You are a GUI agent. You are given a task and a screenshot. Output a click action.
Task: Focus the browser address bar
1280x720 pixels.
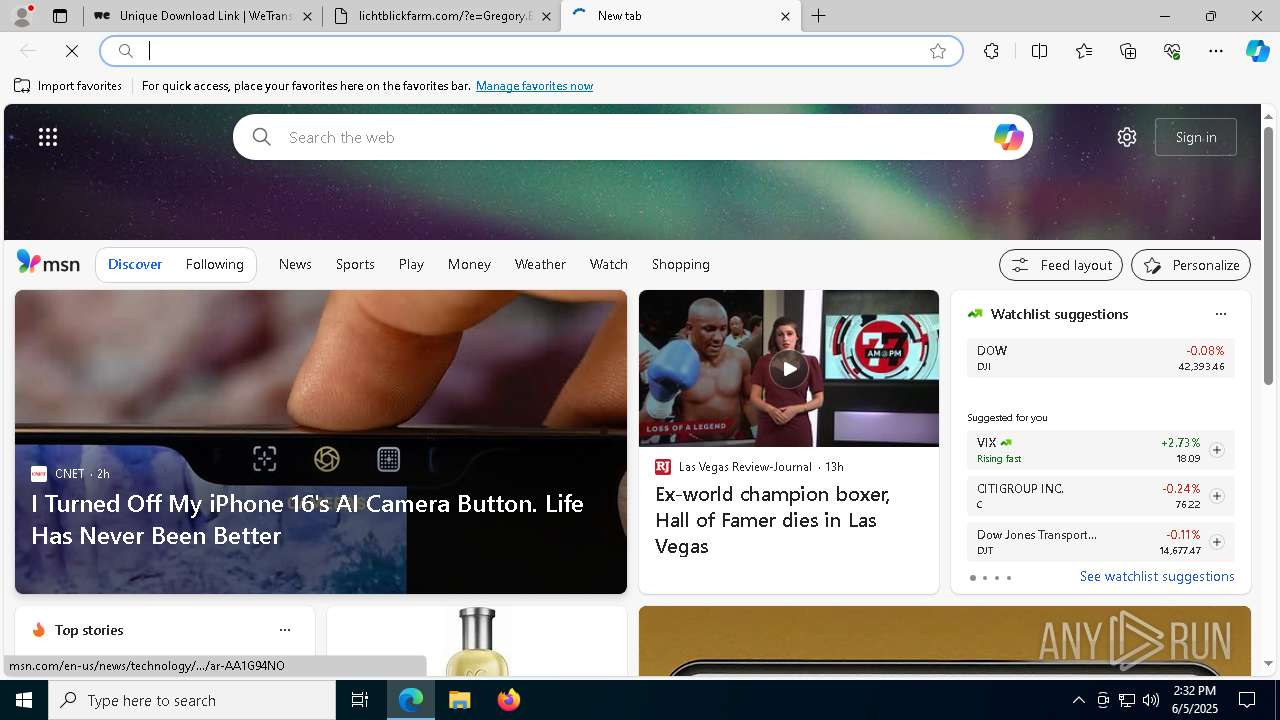click(x=530, y=51)
